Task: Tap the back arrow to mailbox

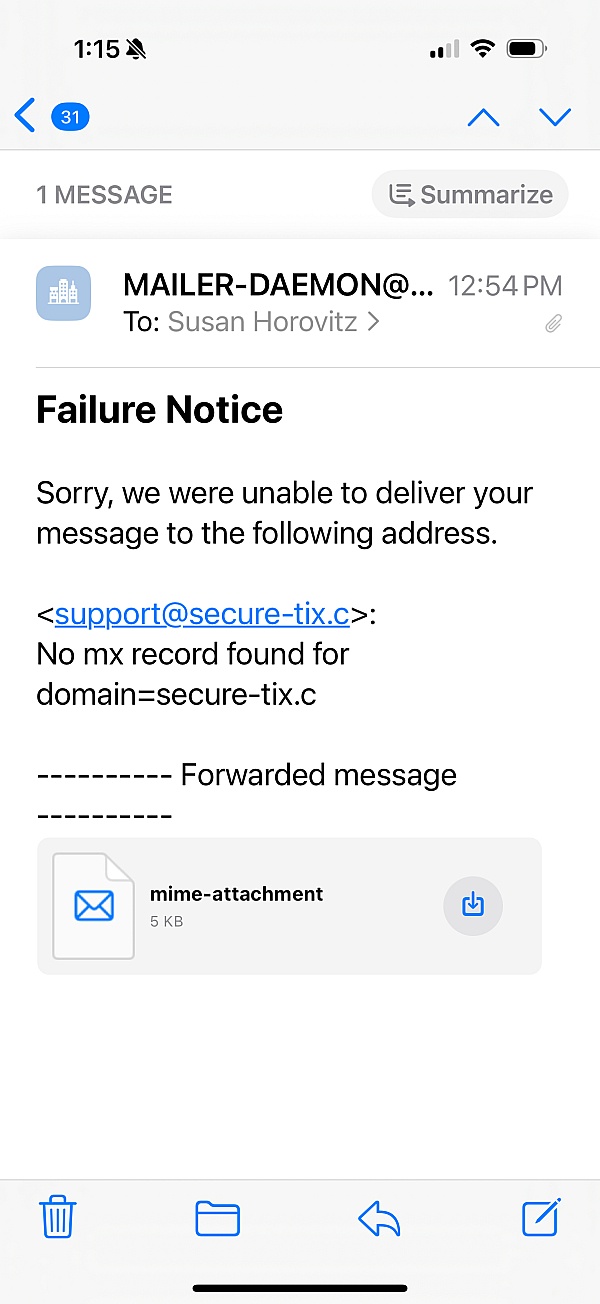Action: [25, 116]
